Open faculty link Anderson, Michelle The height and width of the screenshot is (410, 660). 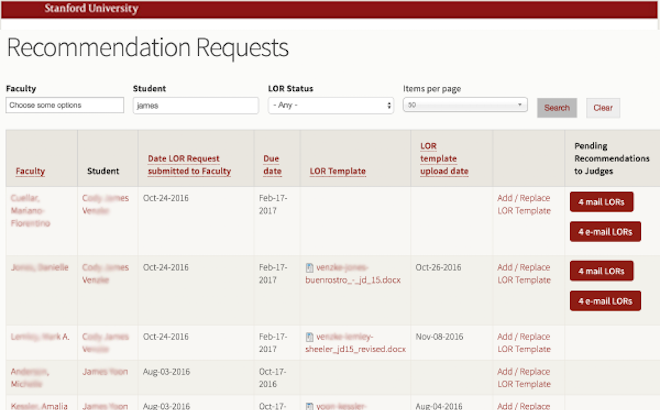tap(30, 378)
